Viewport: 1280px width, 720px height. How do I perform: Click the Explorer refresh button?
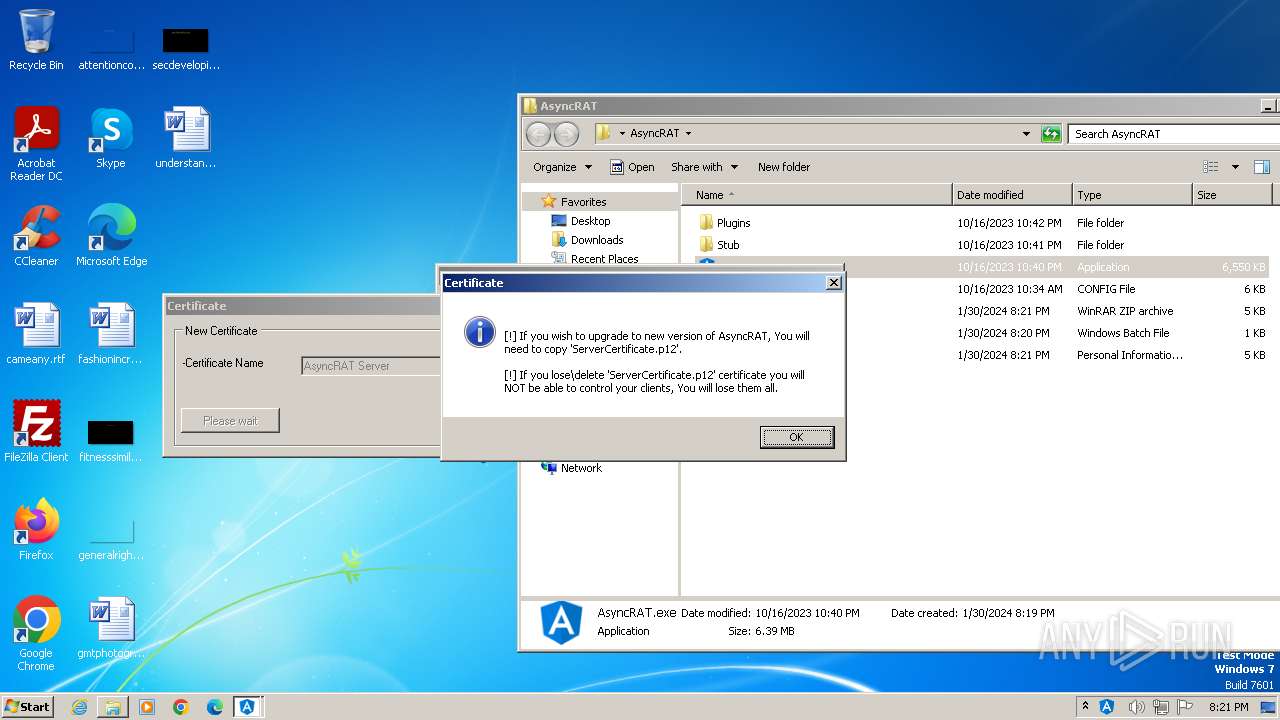[1051, 133]
